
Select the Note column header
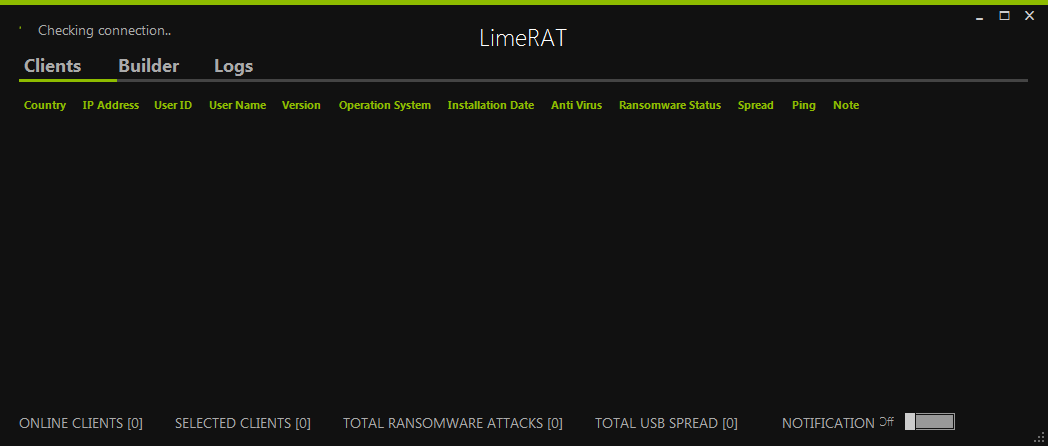845,105
